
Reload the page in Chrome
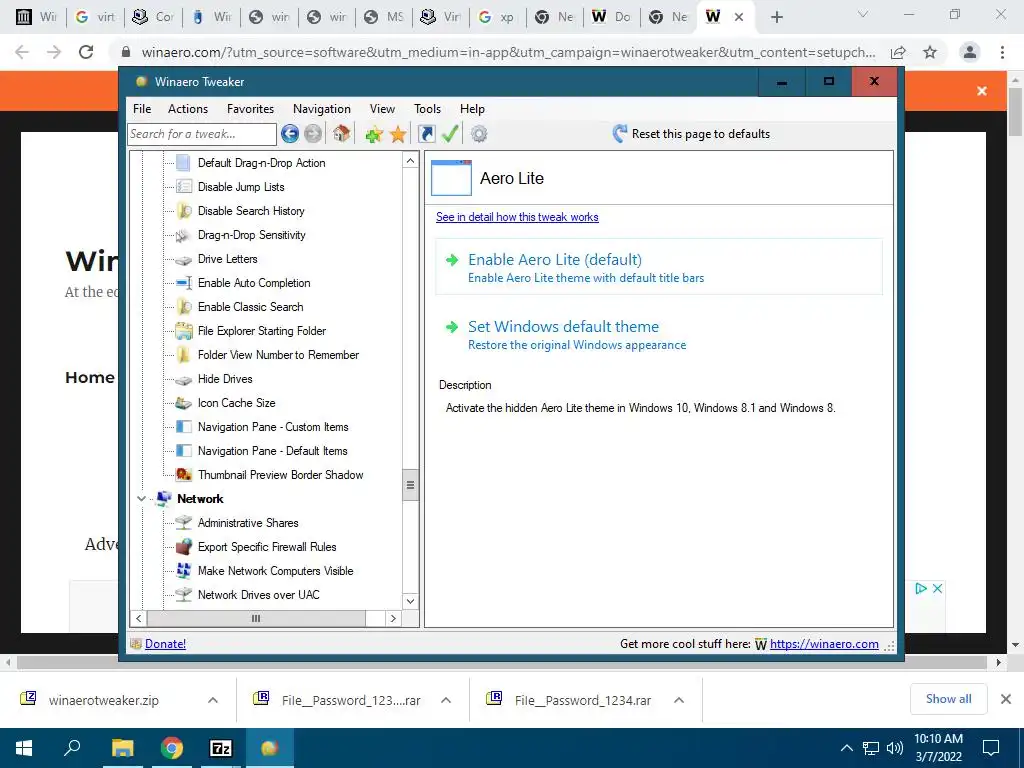(x=86, y=52)
